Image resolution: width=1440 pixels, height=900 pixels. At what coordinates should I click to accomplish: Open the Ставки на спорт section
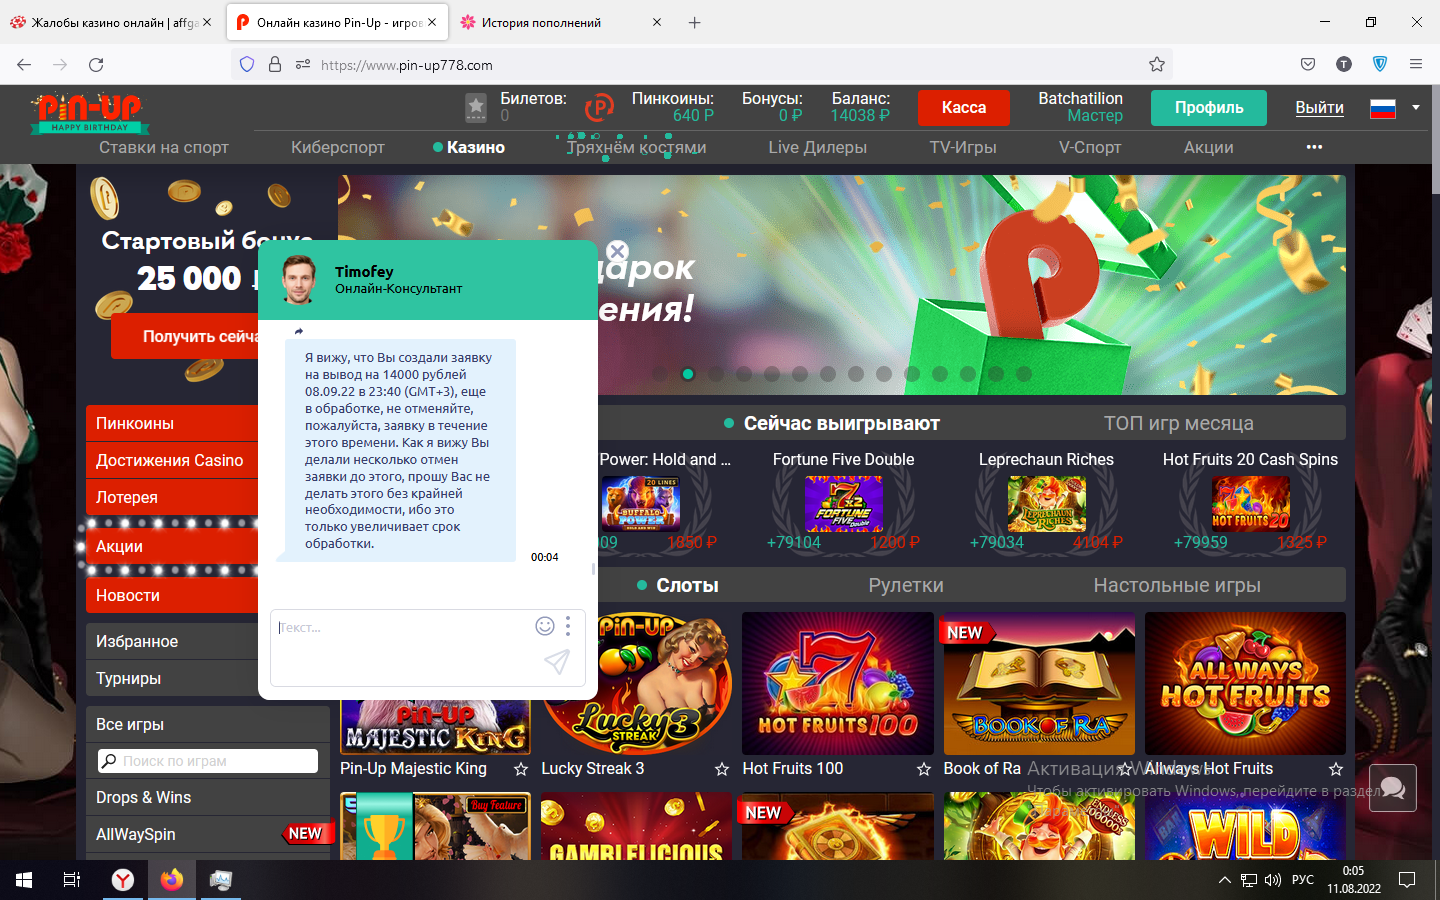point(164,147)
